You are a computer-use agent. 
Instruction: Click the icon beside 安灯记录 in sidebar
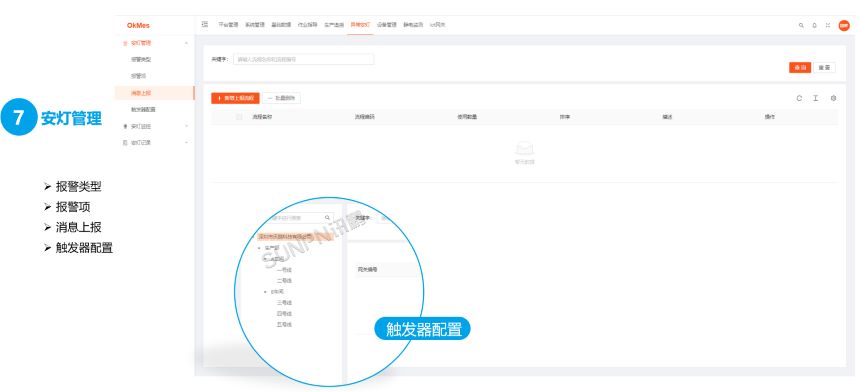click(126, 143)
